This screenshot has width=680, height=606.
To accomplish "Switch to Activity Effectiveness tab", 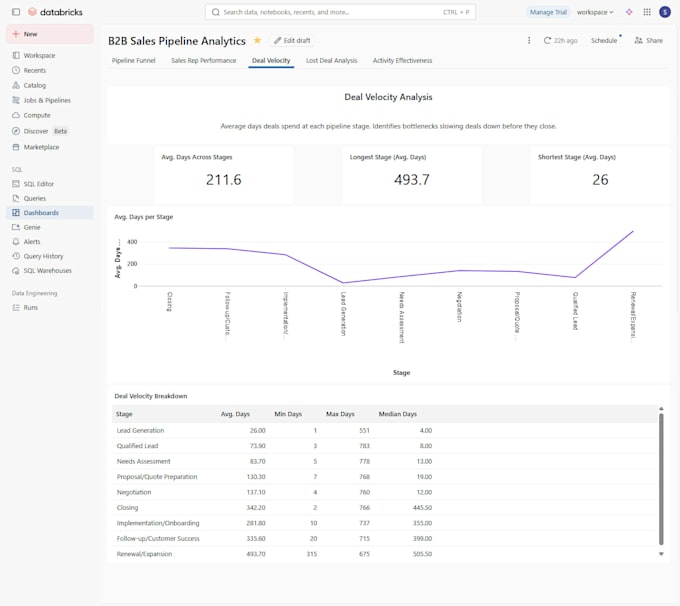I will click(x=402, y=61).
